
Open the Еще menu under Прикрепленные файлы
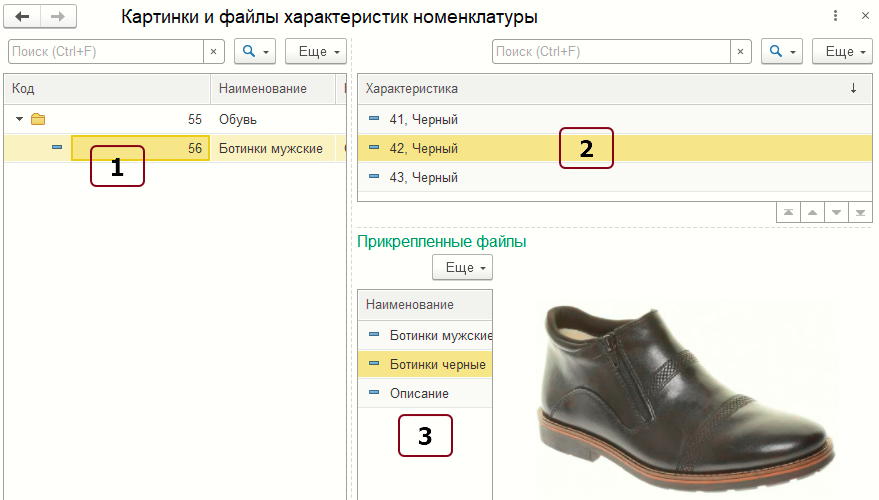(462, 268)
